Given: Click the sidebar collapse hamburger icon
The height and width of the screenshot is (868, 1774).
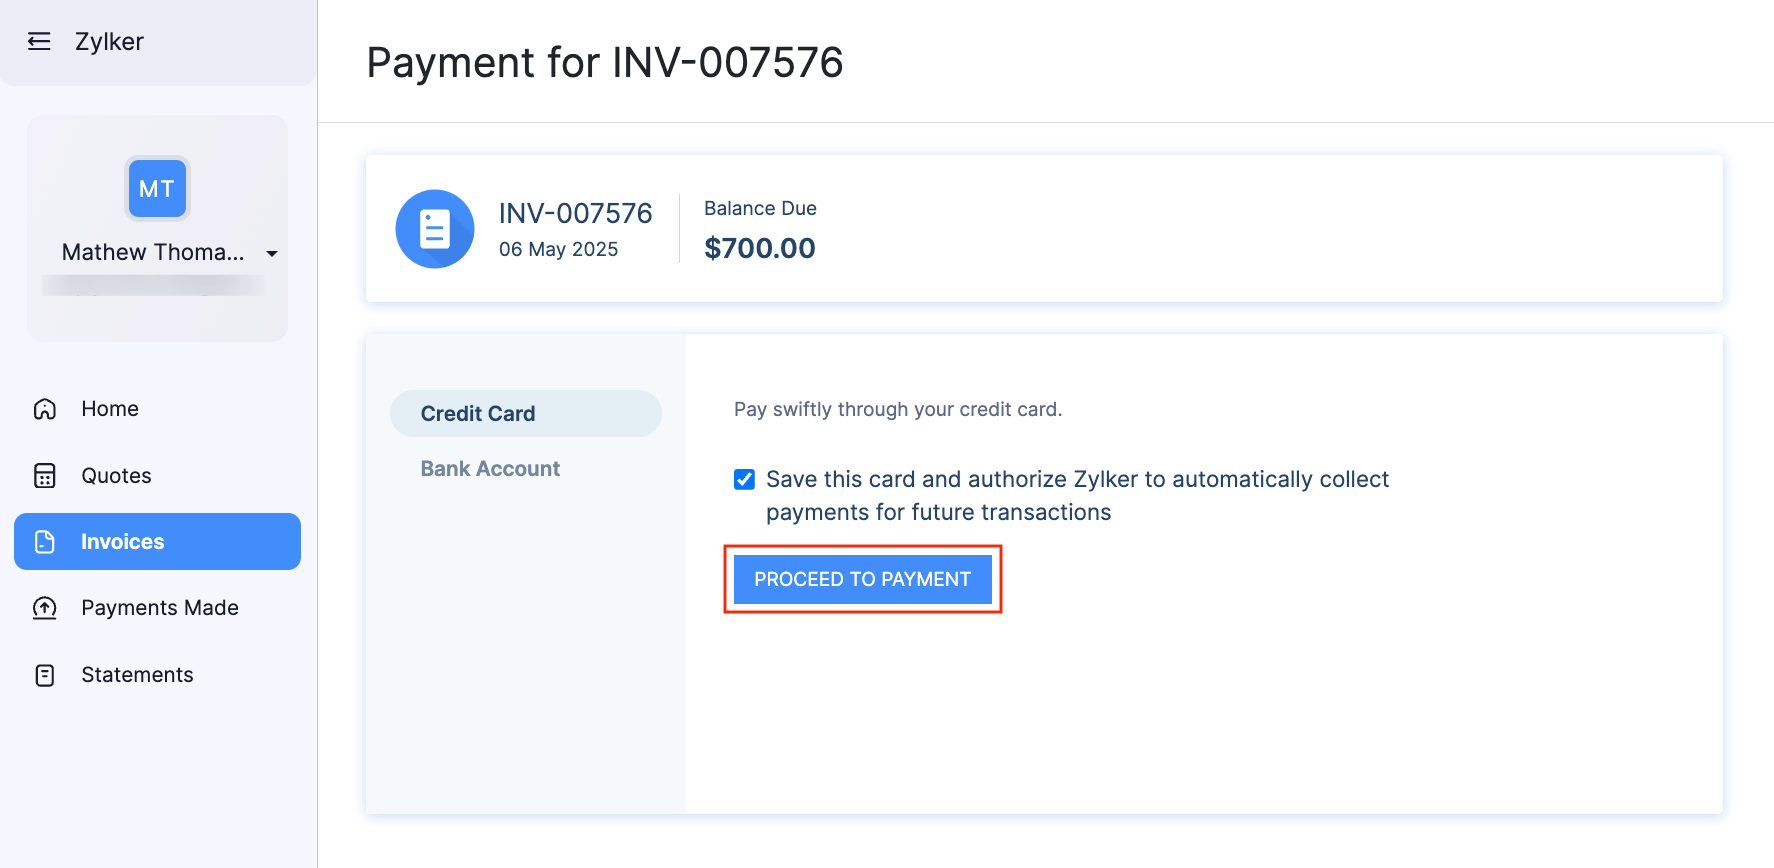Looking at the screenshot, I should click(38, 41).
